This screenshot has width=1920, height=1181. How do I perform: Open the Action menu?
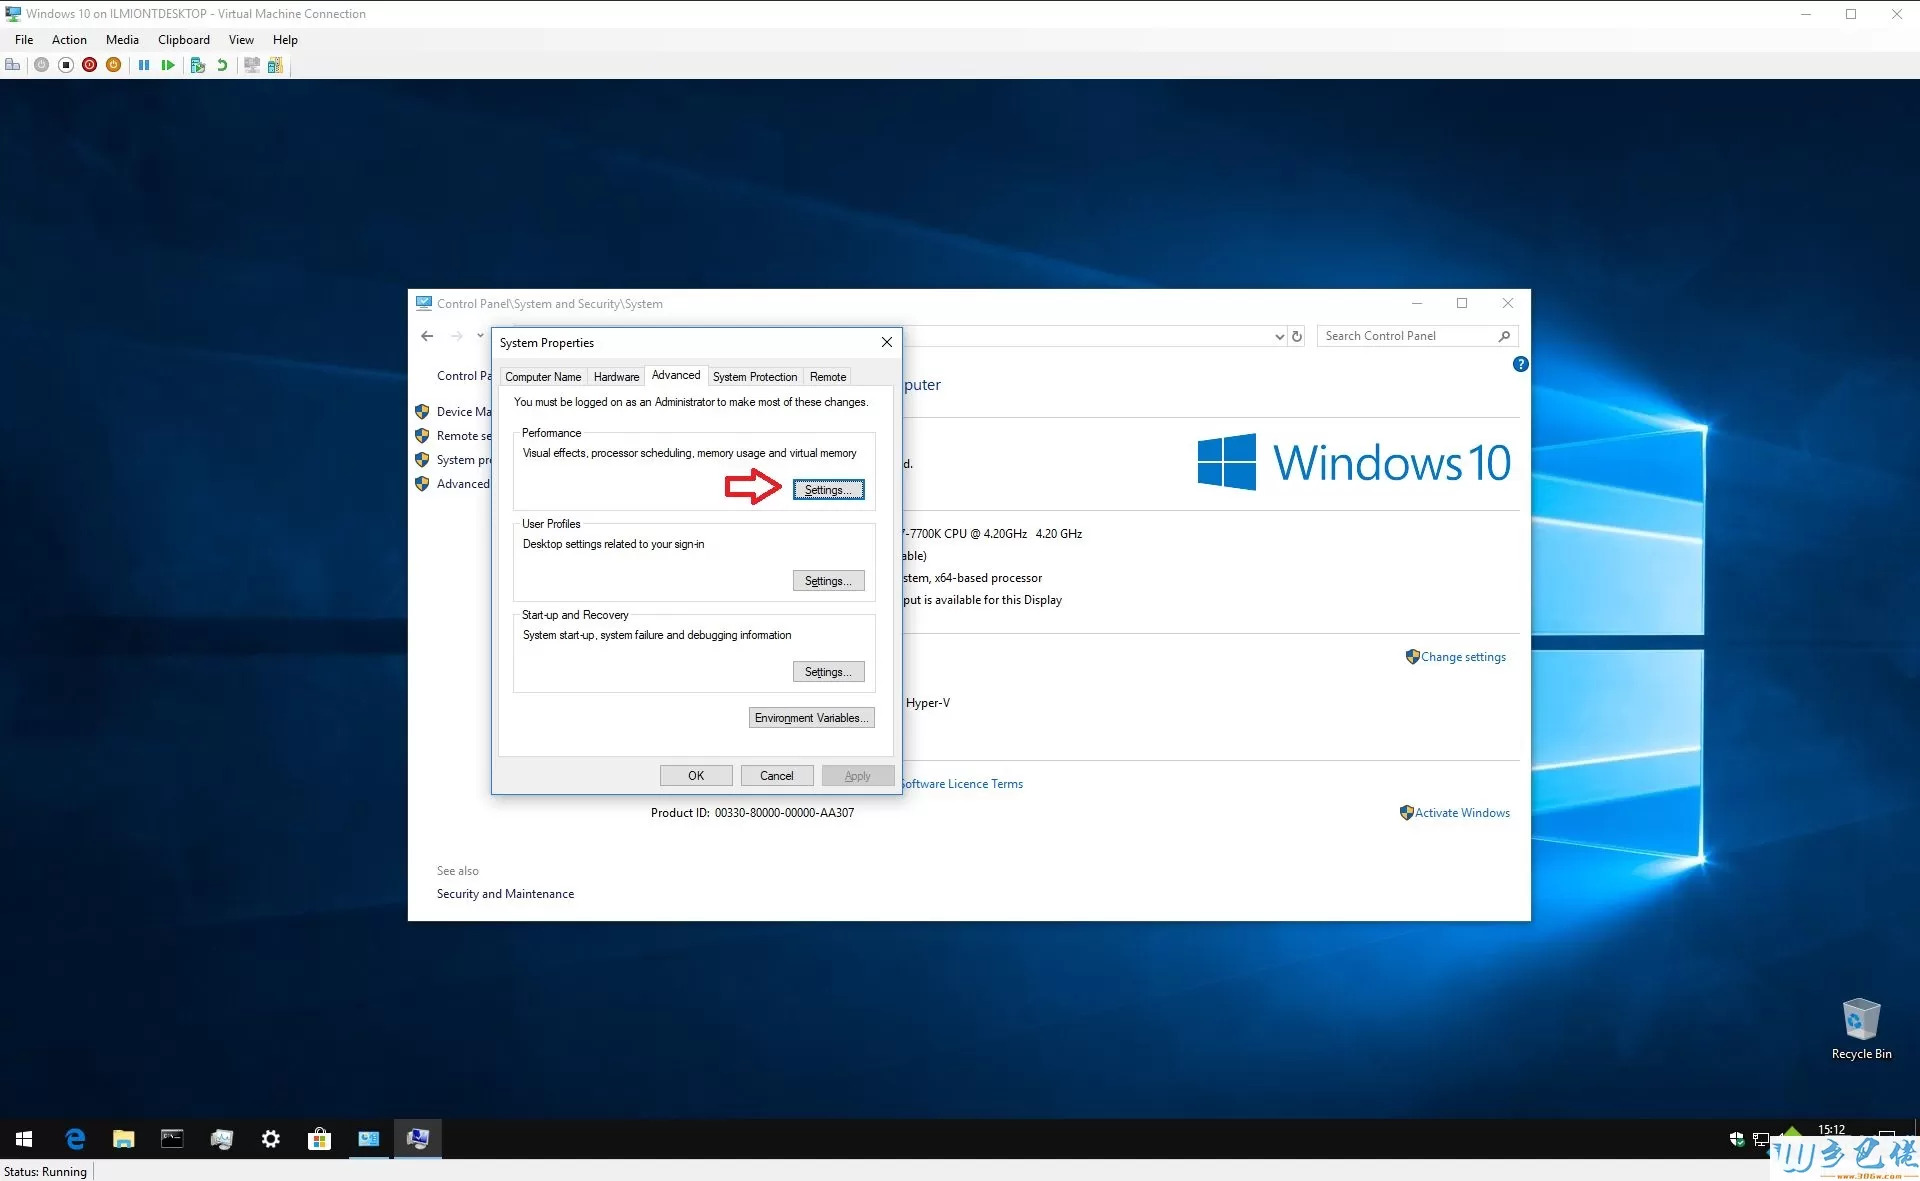click(x=69, y=40)
